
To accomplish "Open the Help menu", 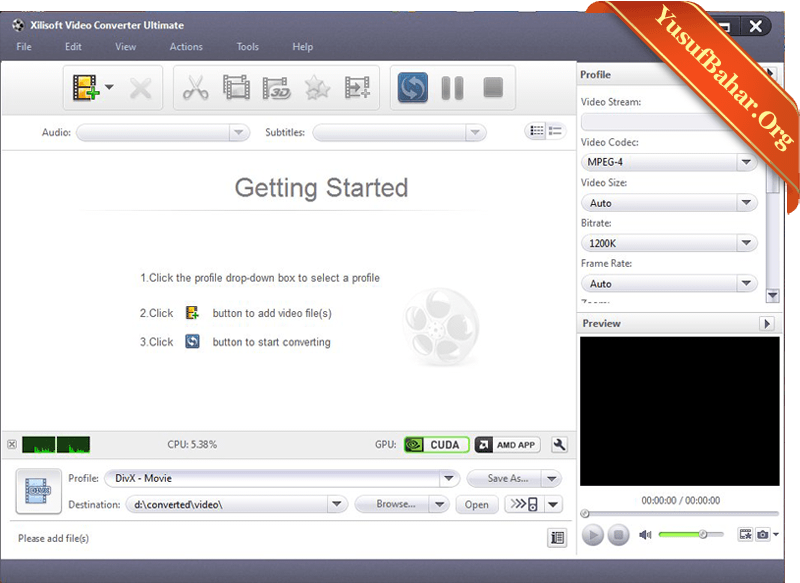I will [x=303, y=46].
